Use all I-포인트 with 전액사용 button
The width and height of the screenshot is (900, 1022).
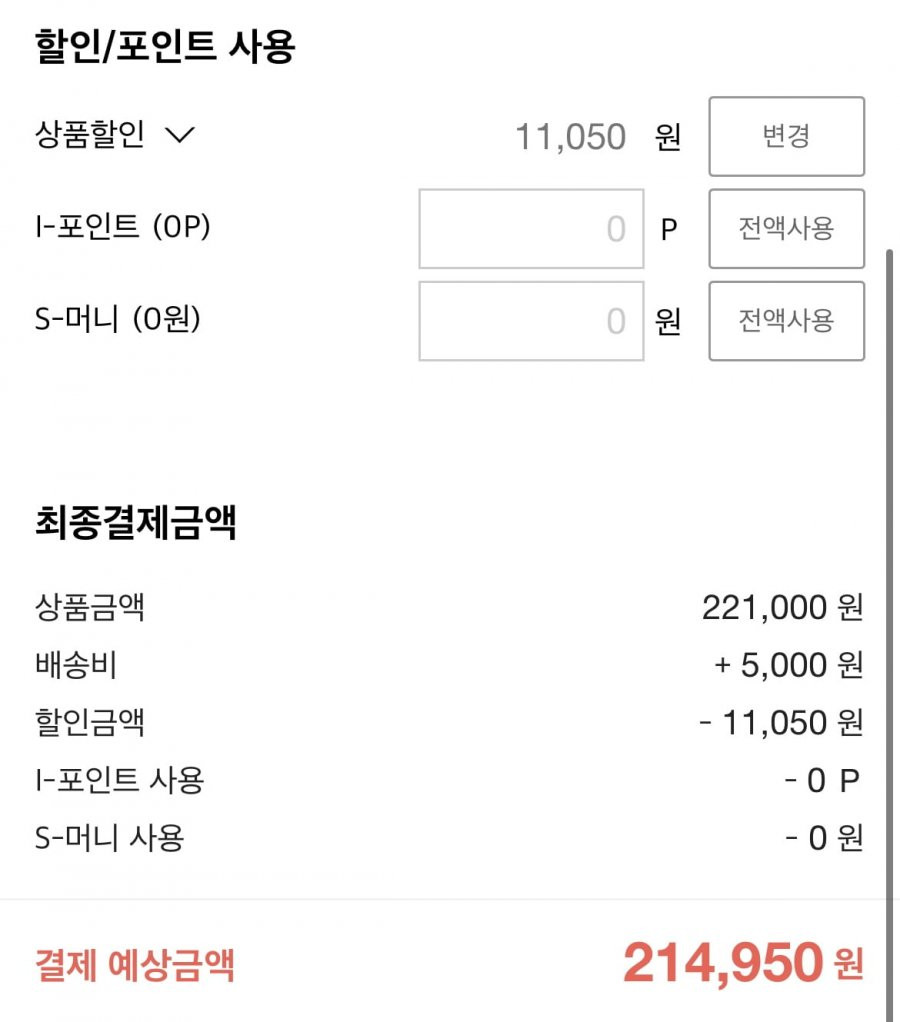pos(787,229)
